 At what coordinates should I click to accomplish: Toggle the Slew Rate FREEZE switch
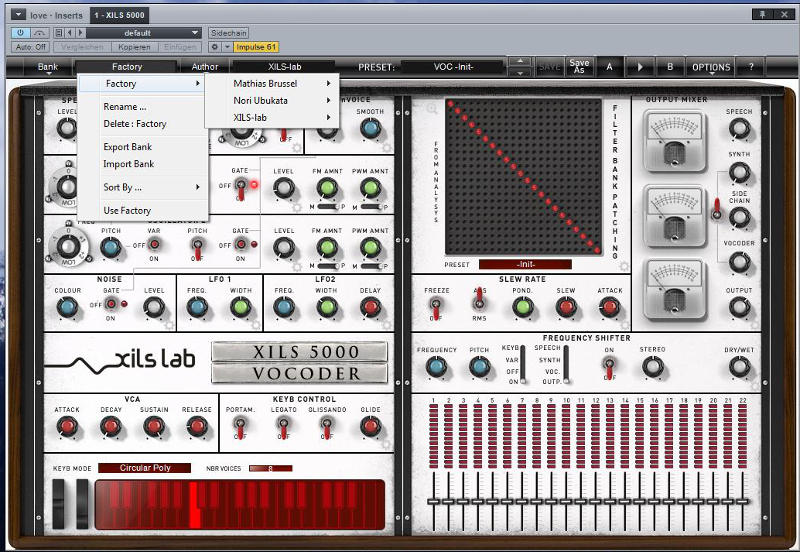tap(436, 308)
